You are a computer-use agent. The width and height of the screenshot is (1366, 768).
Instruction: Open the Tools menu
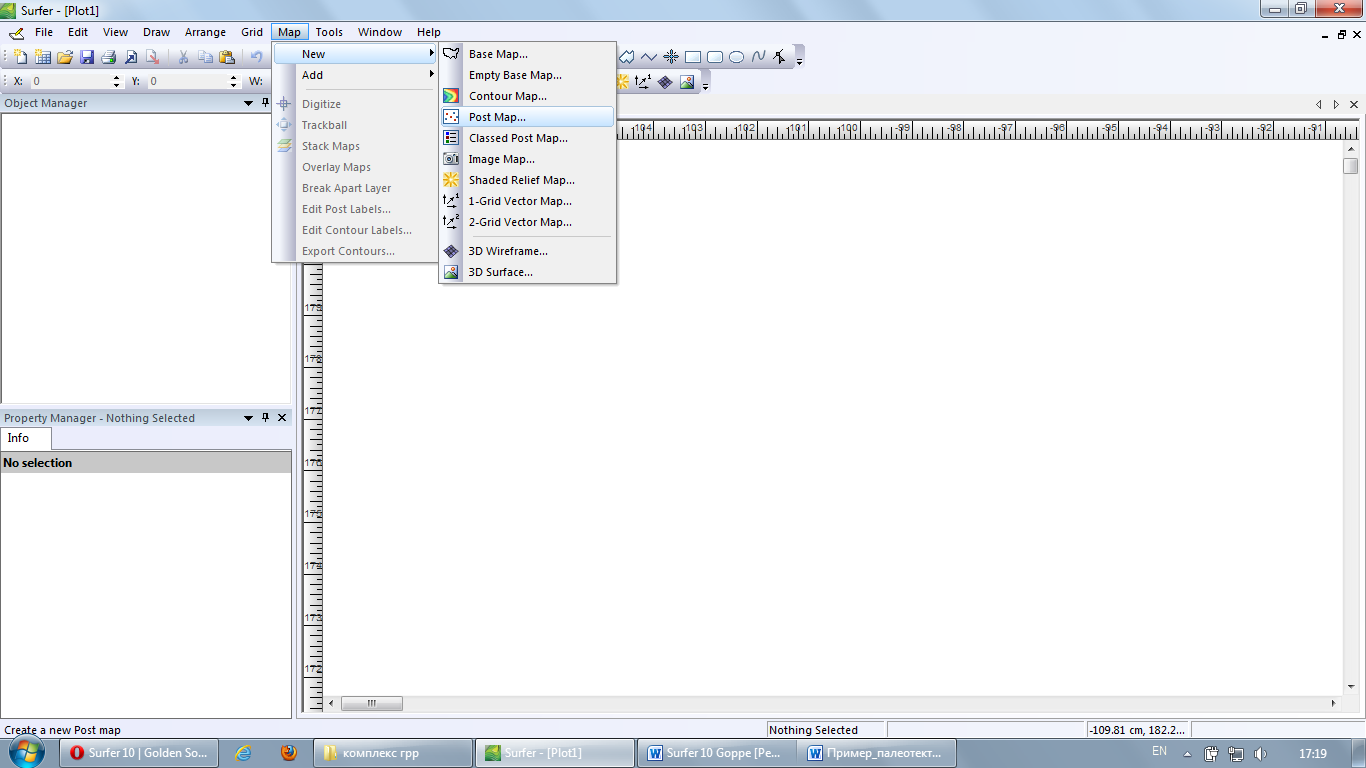pyautogui.click(x=329, y=32)
